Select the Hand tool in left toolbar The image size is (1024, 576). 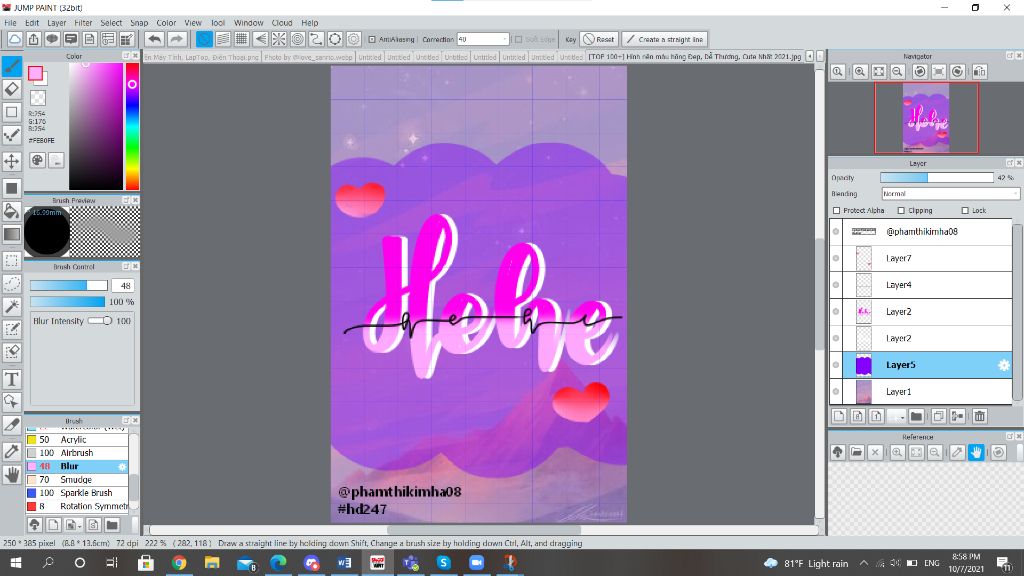coord(12,475)
